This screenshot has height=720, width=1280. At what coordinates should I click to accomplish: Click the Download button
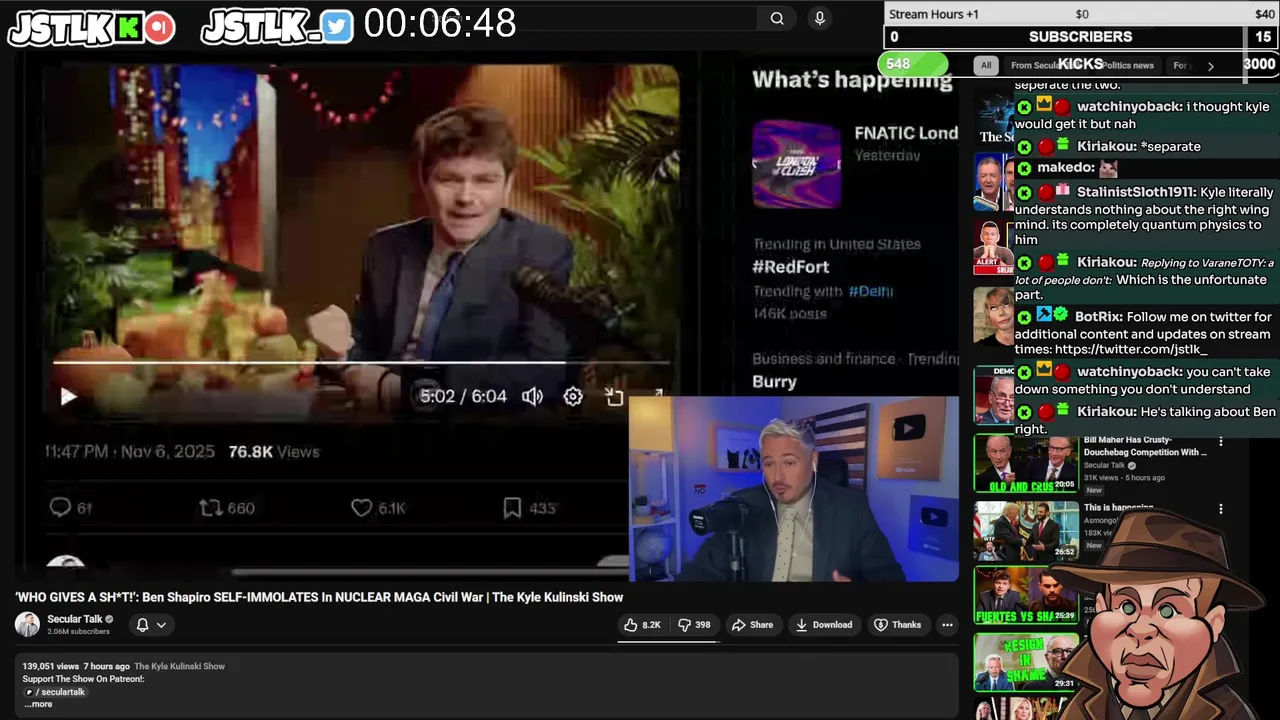point(824,625)
